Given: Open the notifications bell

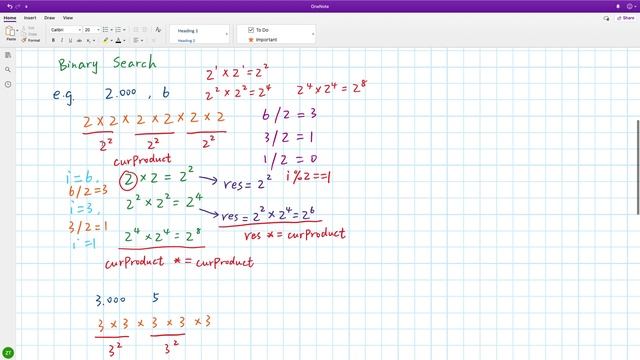Looking at the screenshot, I should (x=618, y=7).
